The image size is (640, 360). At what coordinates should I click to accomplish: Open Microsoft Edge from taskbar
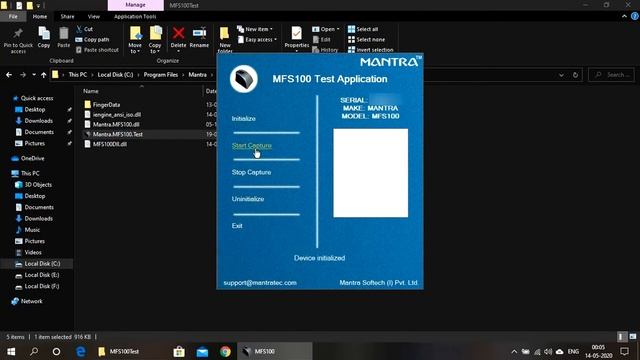click(81, 351)
